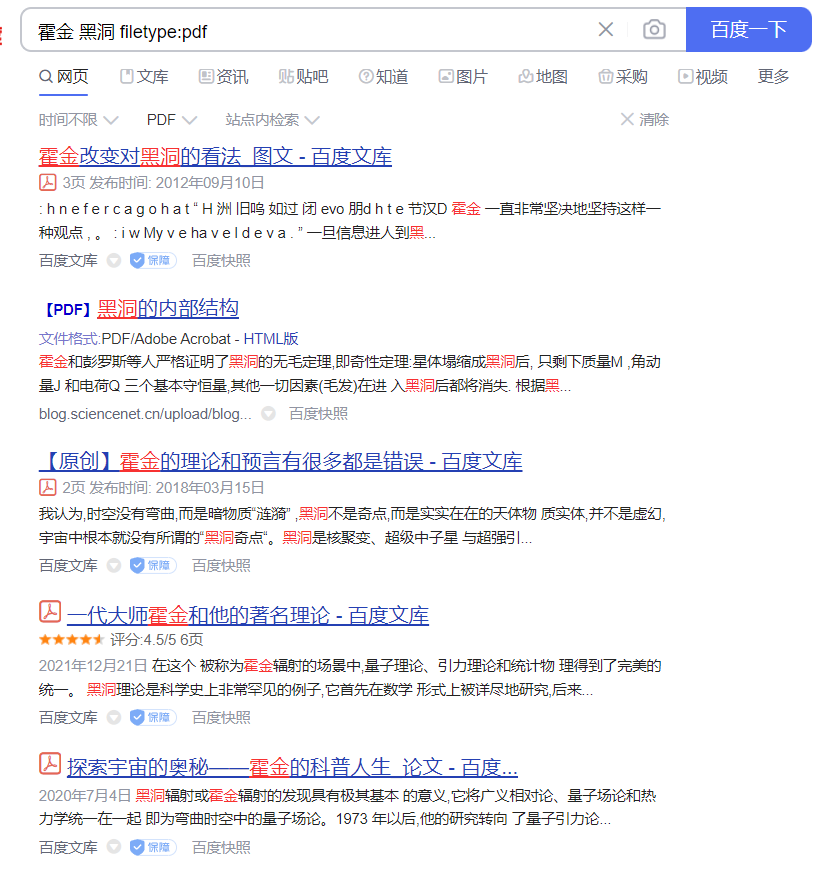The width and height of the screenshot is (821, 874).
Task: Go to the 采购 tab
Action: click(x=623, y=76)
